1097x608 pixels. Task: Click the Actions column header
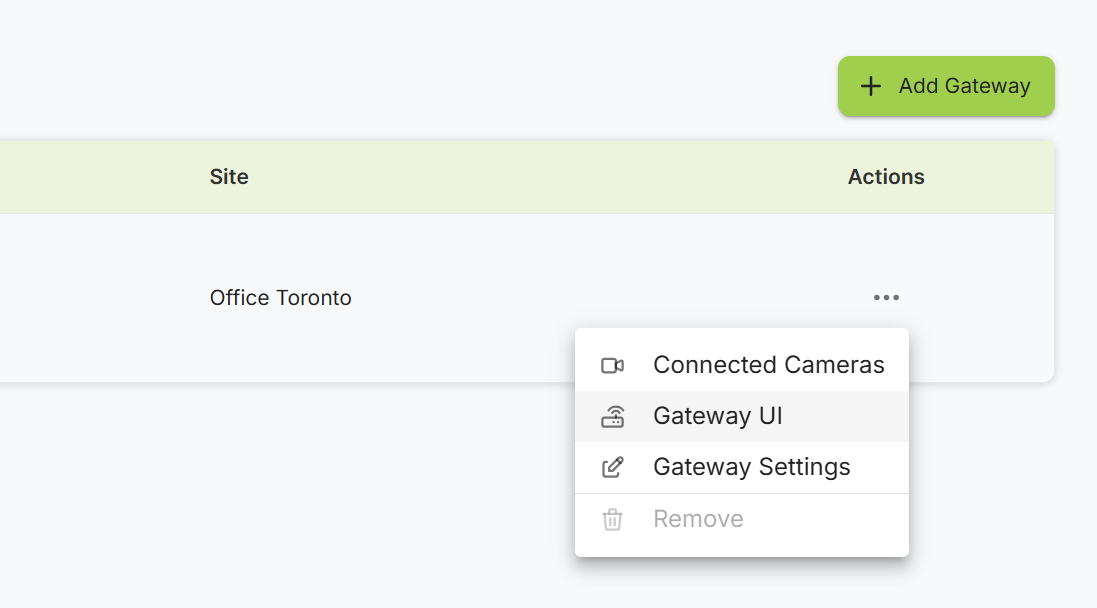coord(886,177)
